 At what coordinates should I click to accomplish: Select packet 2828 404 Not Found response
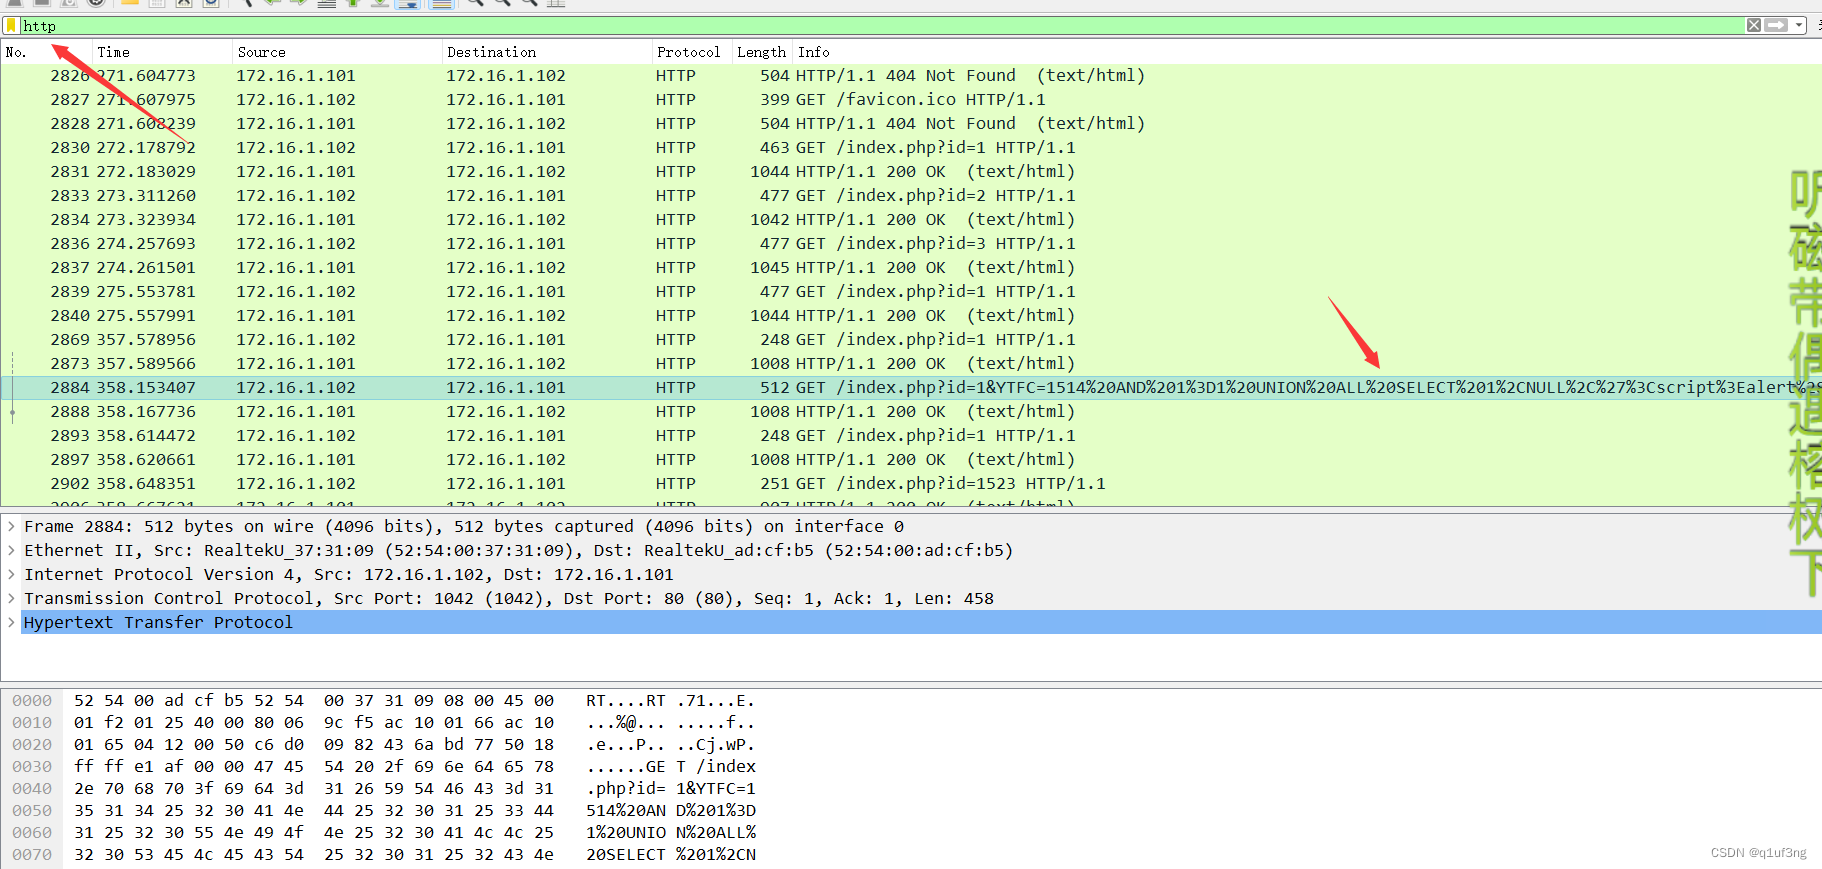click(911, 123)
